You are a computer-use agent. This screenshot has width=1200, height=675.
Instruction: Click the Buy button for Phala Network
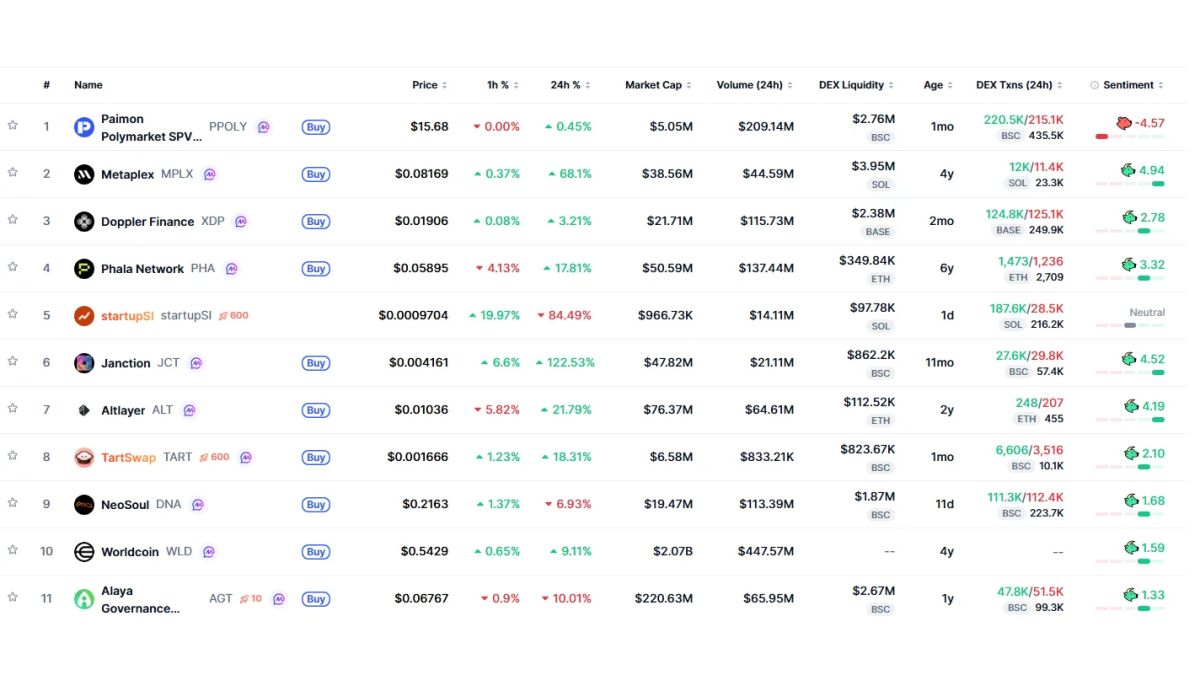point(316,269)
